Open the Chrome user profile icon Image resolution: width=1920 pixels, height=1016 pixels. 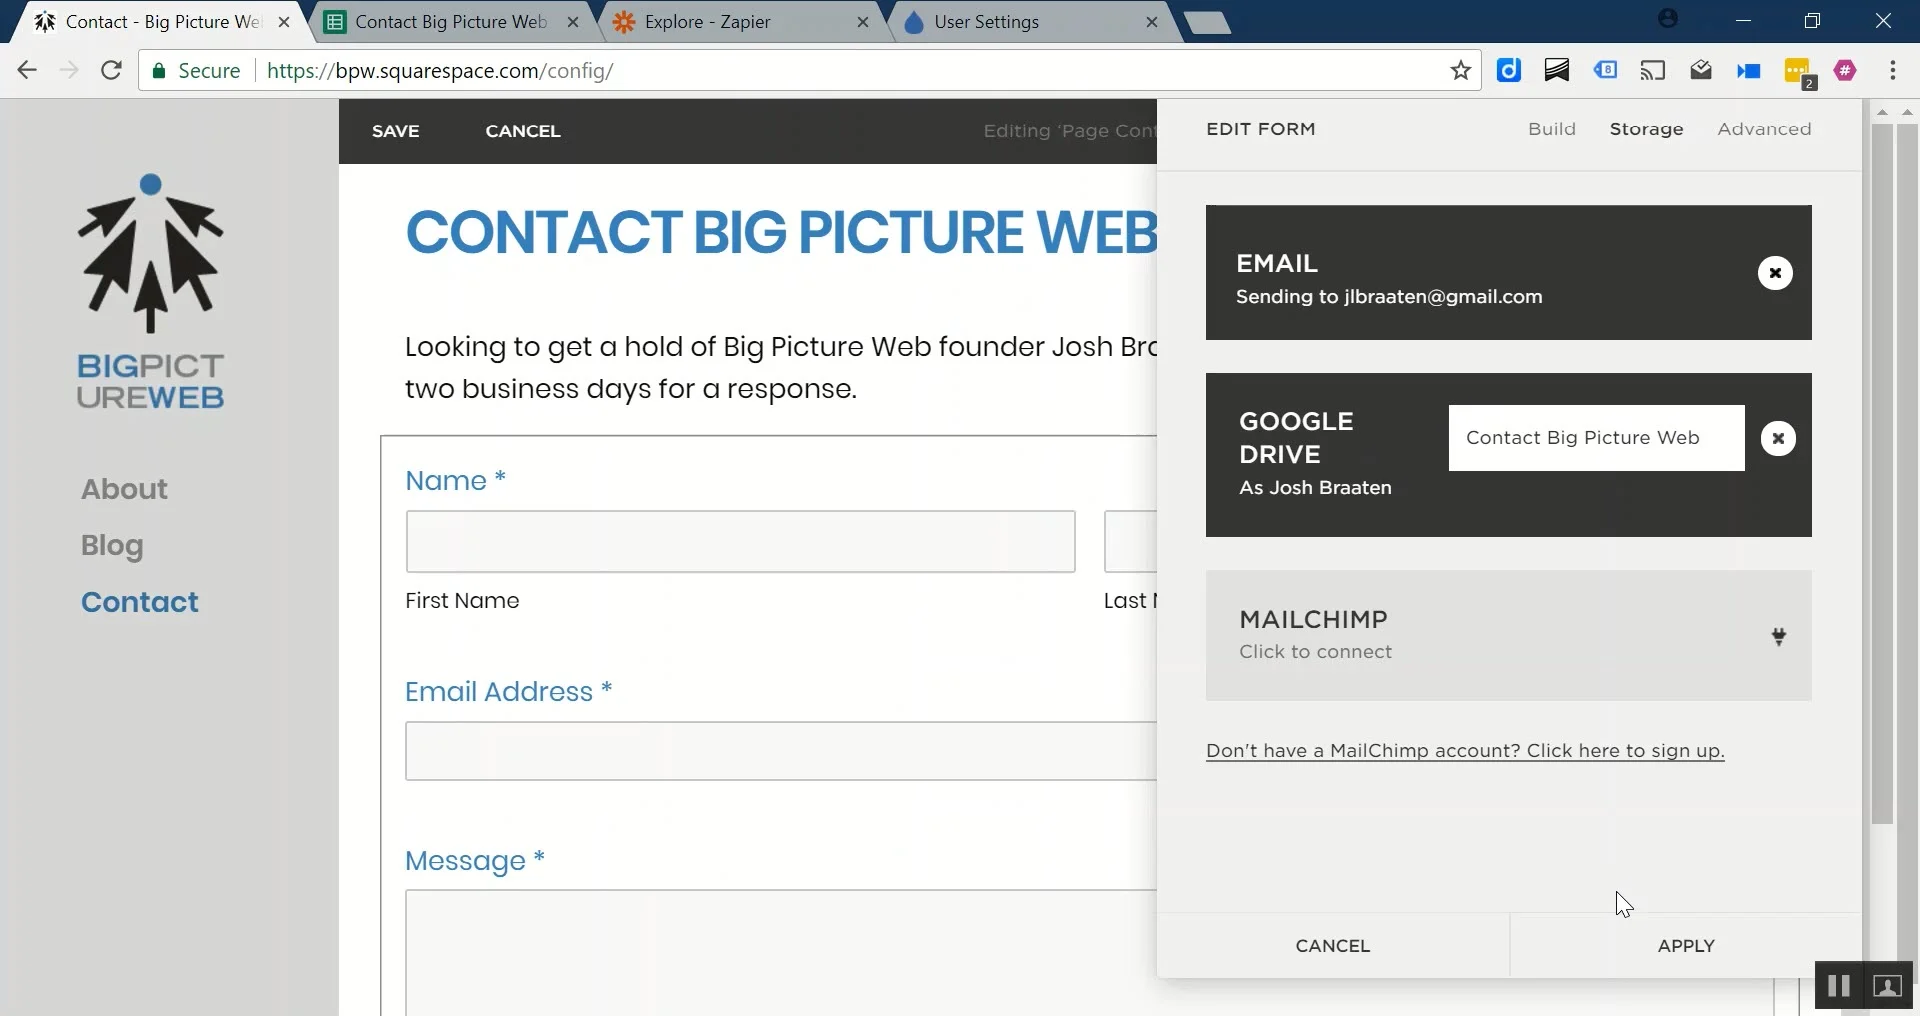1667,18
